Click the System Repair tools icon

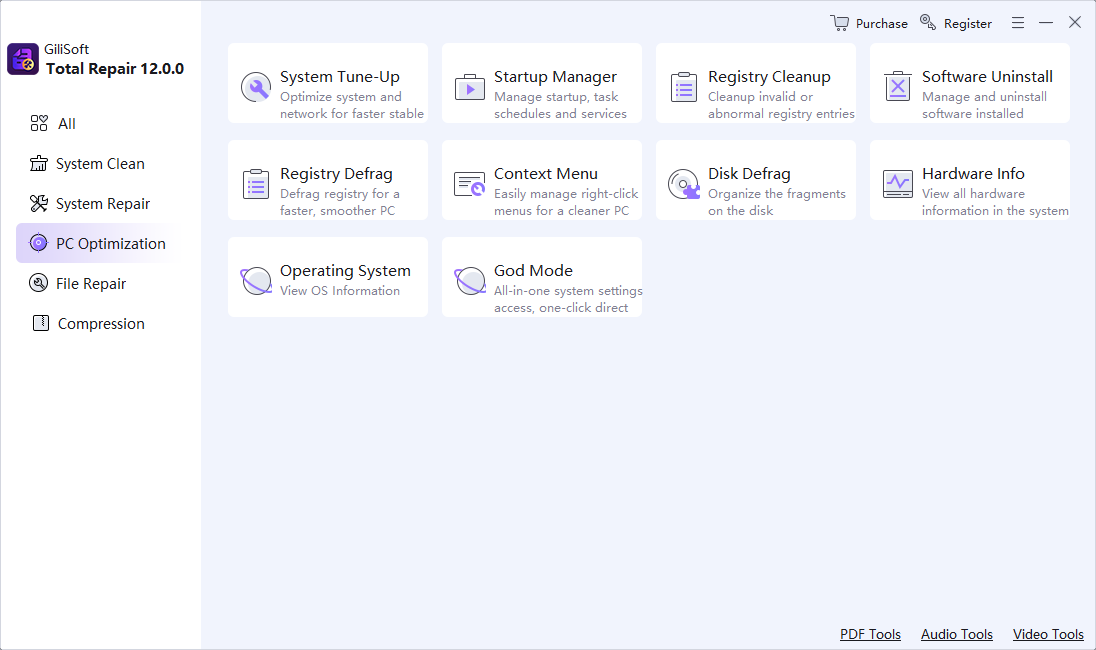pyautogui.click(x=39, y=203)
